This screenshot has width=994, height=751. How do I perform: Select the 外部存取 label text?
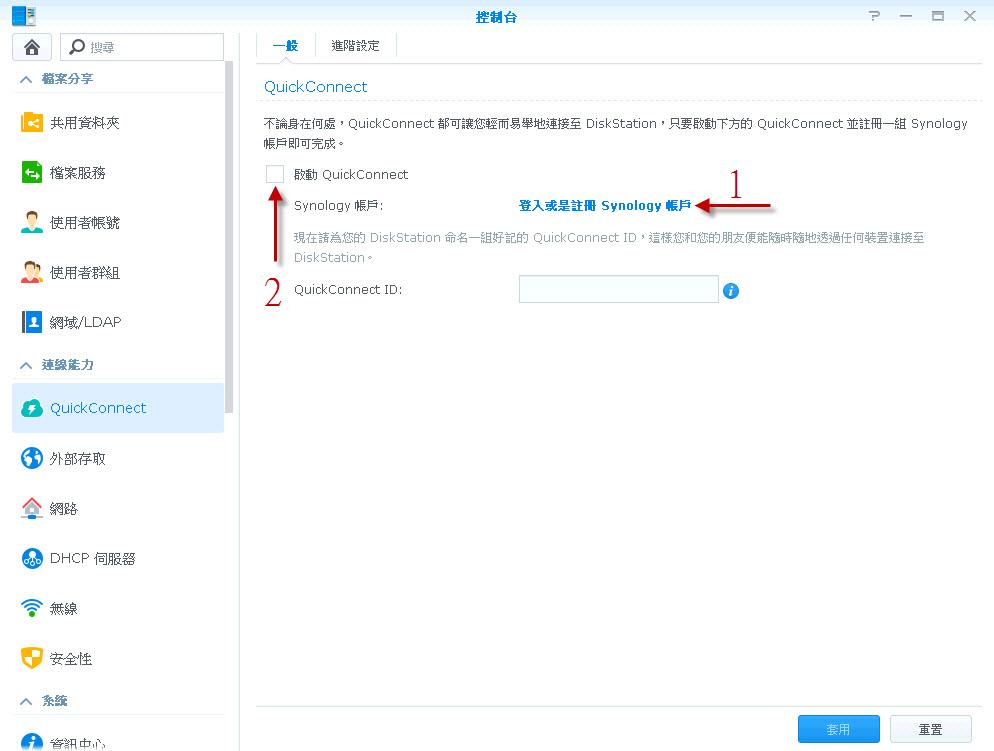[x=77, y=458]
